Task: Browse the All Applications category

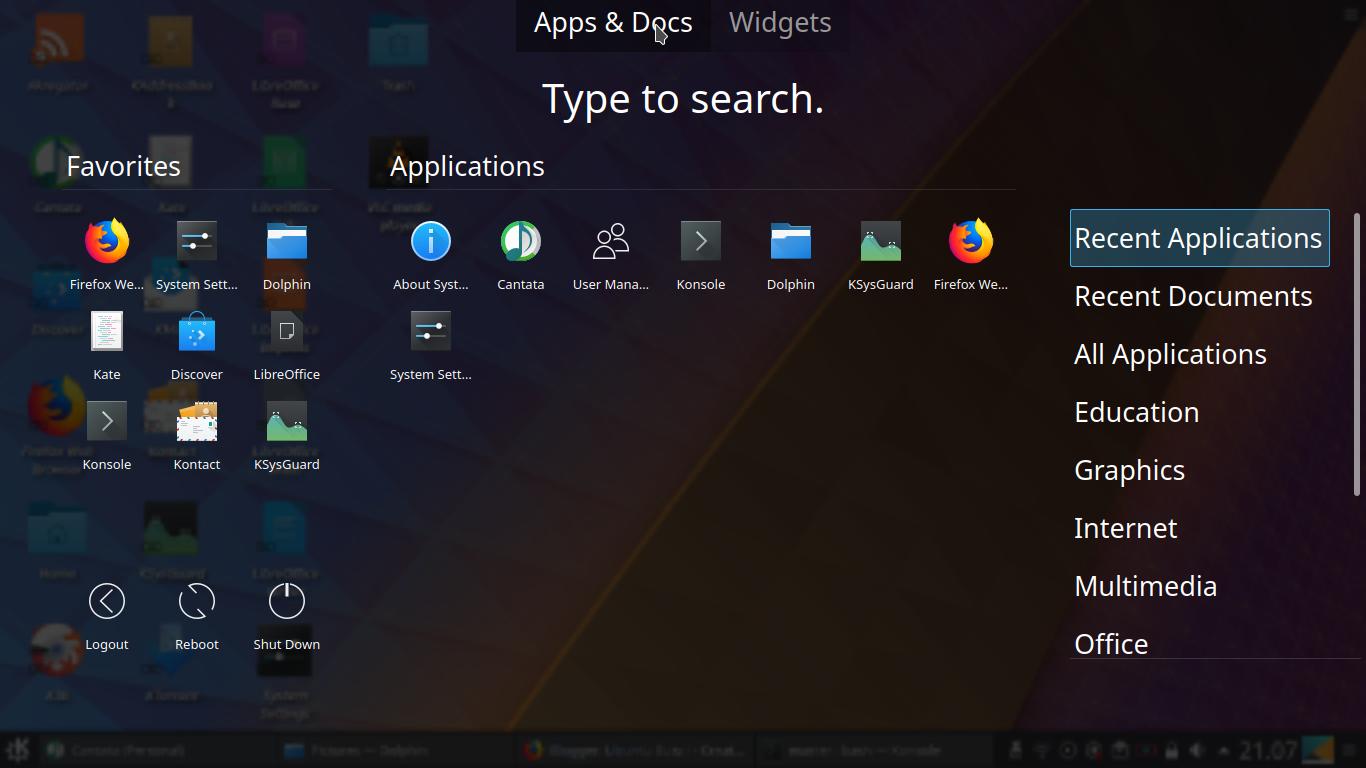Action: click(x=1169, y=353)
